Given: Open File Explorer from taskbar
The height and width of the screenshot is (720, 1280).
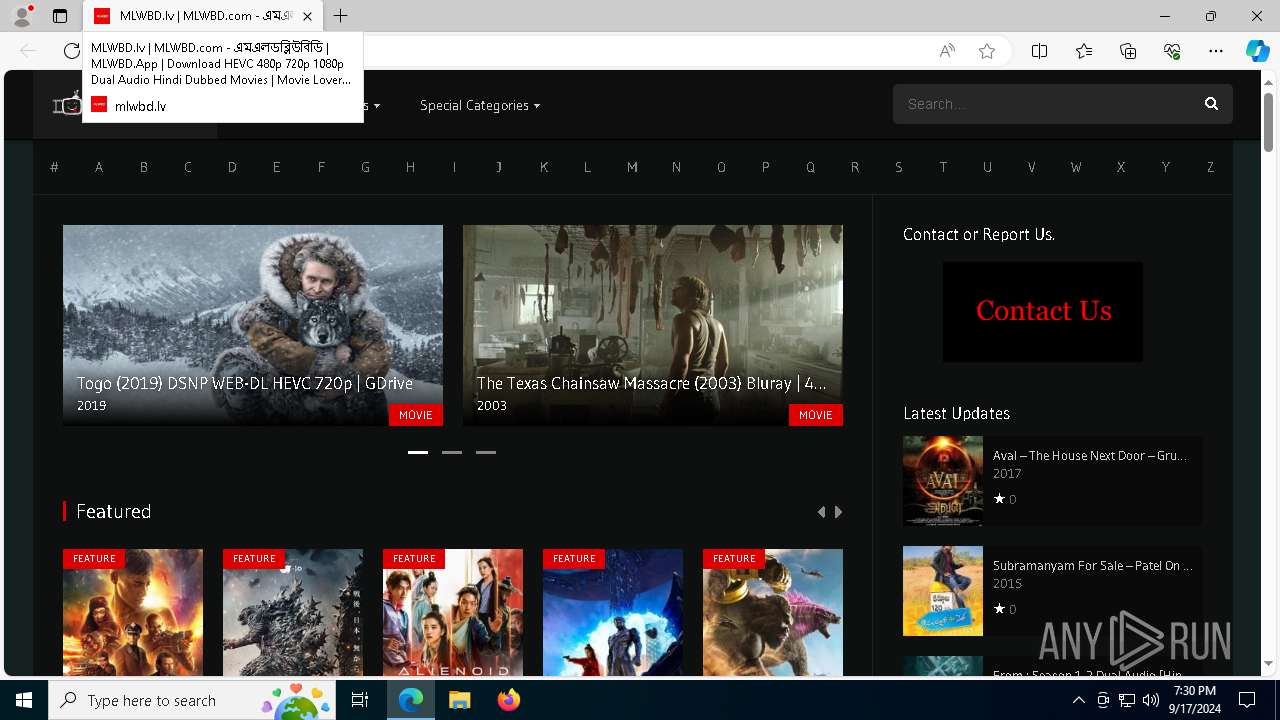Looking at the screenshot, I should click(x=459, y=700).
